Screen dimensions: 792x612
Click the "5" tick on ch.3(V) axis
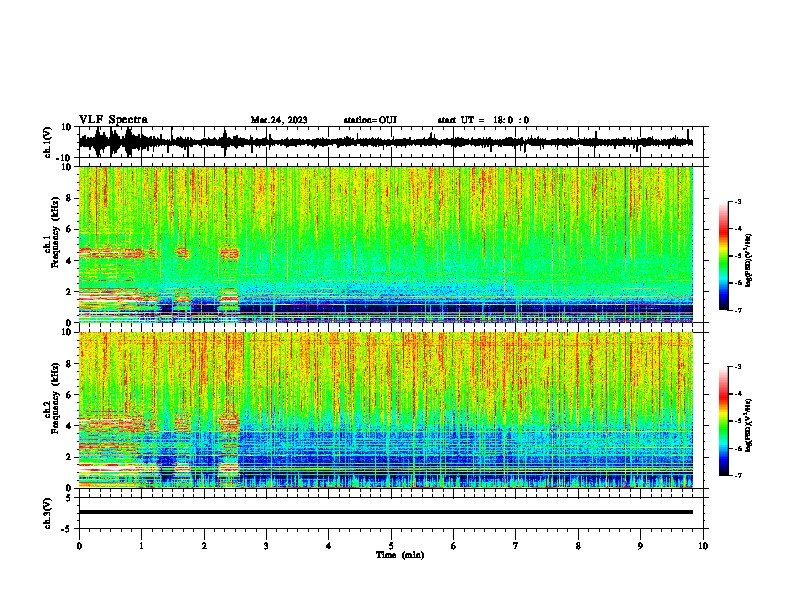click(x=69, y=498)
